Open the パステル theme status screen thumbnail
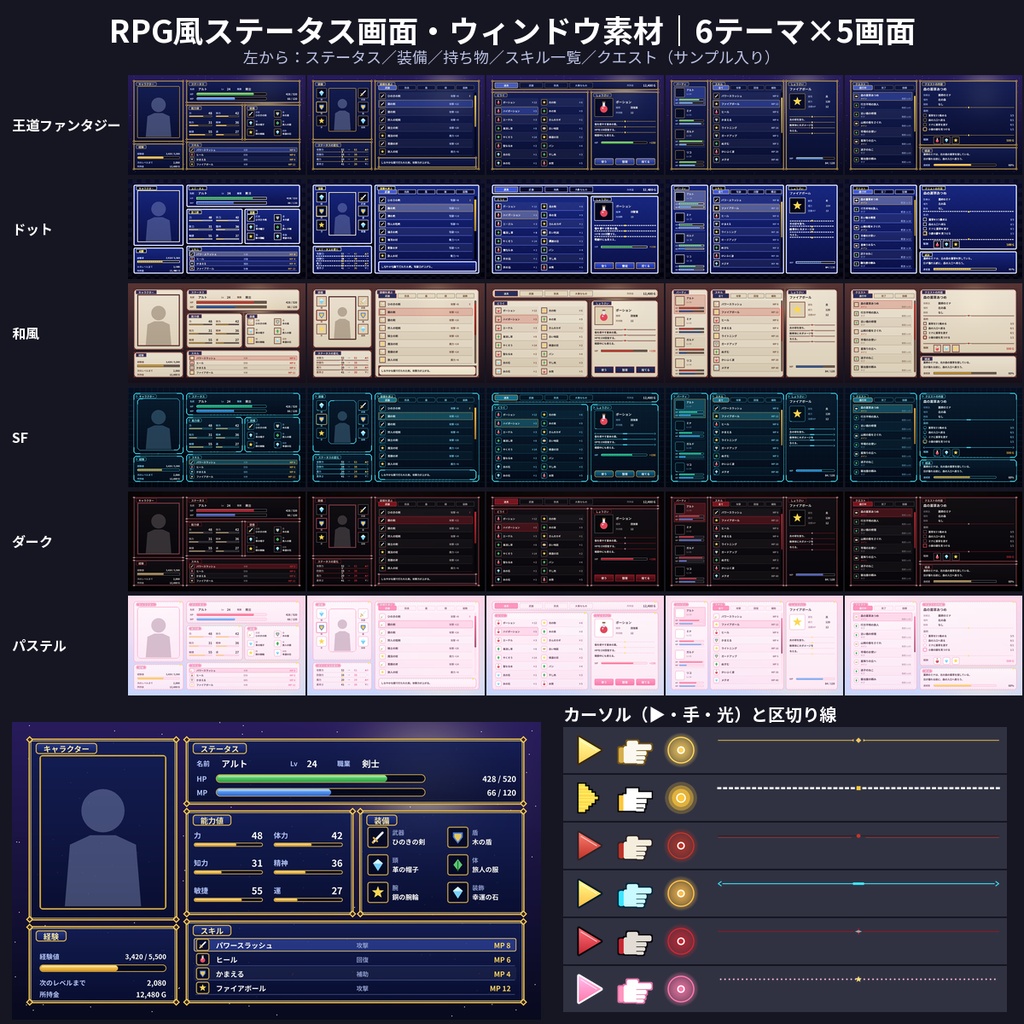 217,645
